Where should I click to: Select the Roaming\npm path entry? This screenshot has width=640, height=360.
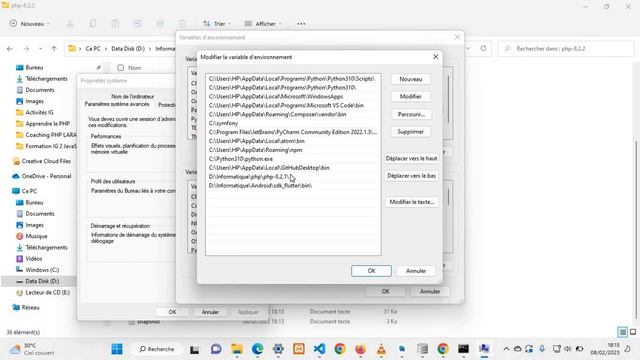pos(293,150)
